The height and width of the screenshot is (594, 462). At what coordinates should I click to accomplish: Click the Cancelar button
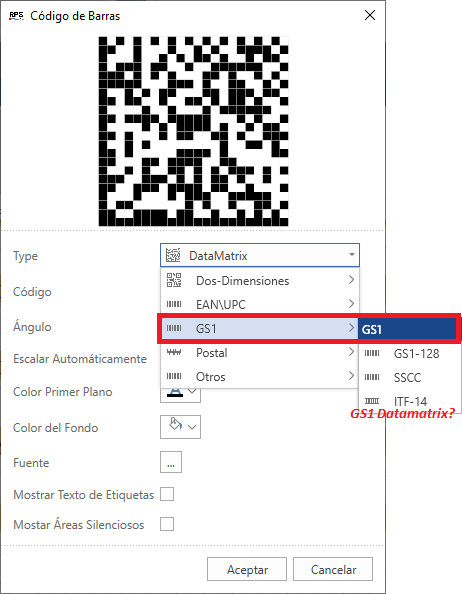click(333, 569)
